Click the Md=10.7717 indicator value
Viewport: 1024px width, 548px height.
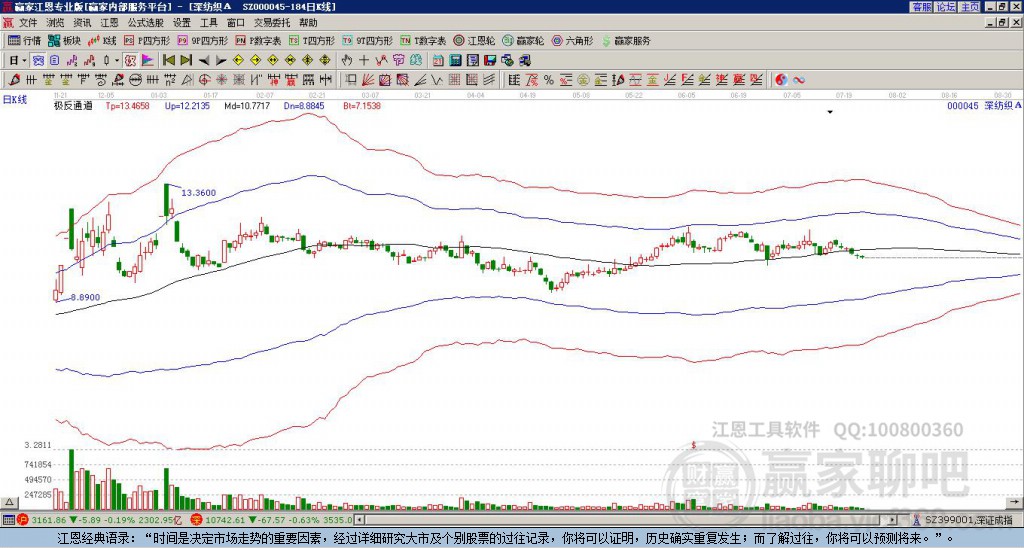[x=247, y=105]
